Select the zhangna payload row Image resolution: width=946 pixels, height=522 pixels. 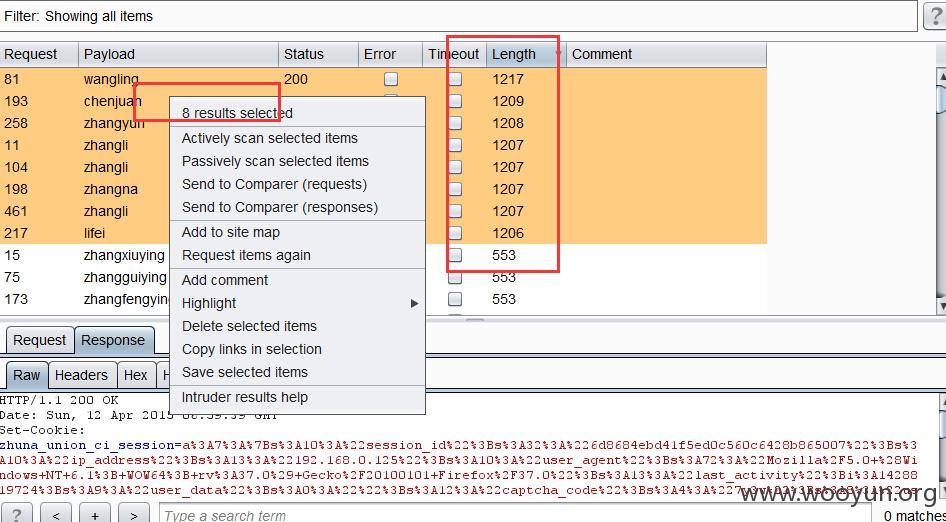[x=383, y=189]
